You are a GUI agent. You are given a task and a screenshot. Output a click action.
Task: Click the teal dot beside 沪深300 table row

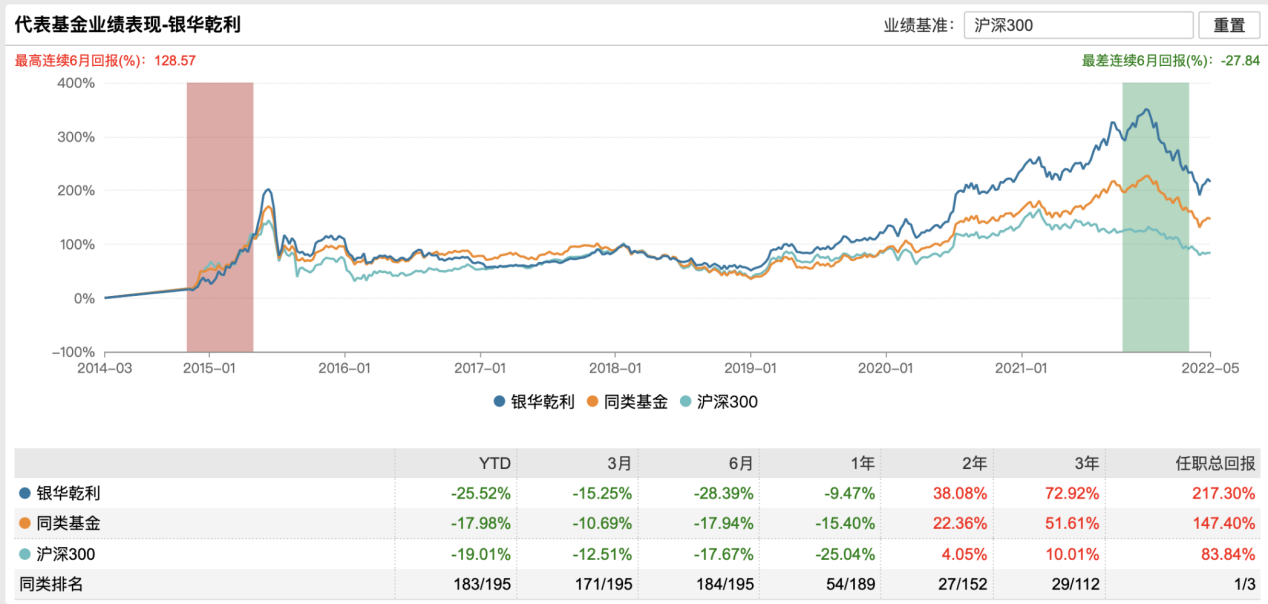click(x=24, y=554)
